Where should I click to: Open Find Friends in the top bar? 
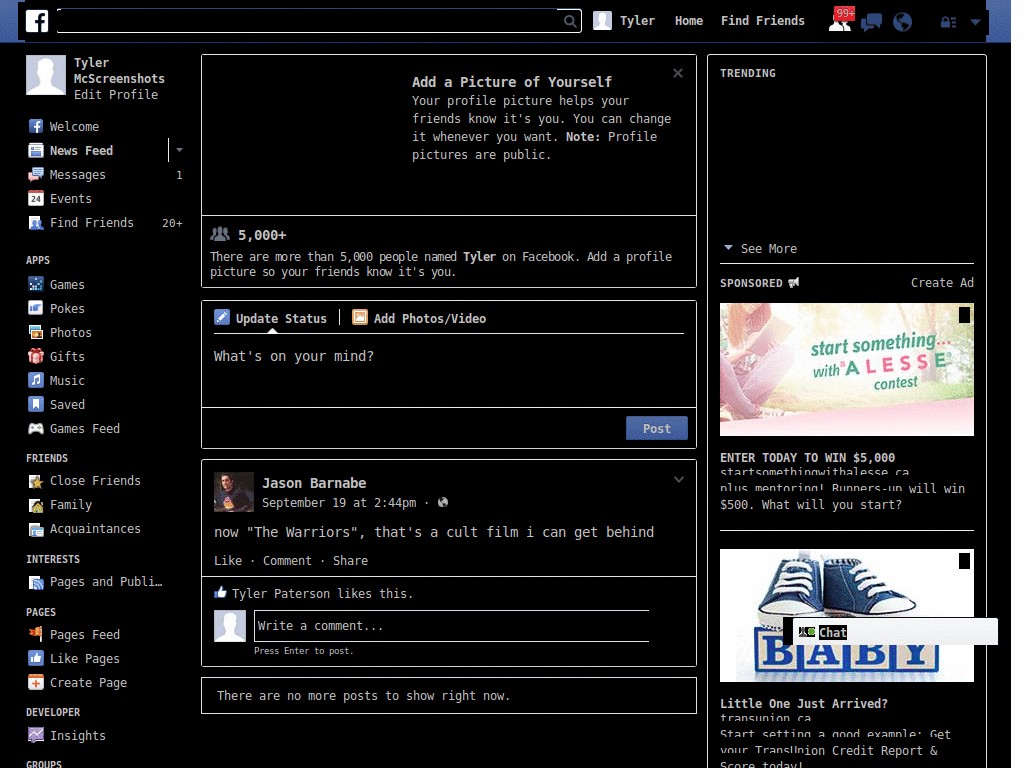click(x=763, y=21)
